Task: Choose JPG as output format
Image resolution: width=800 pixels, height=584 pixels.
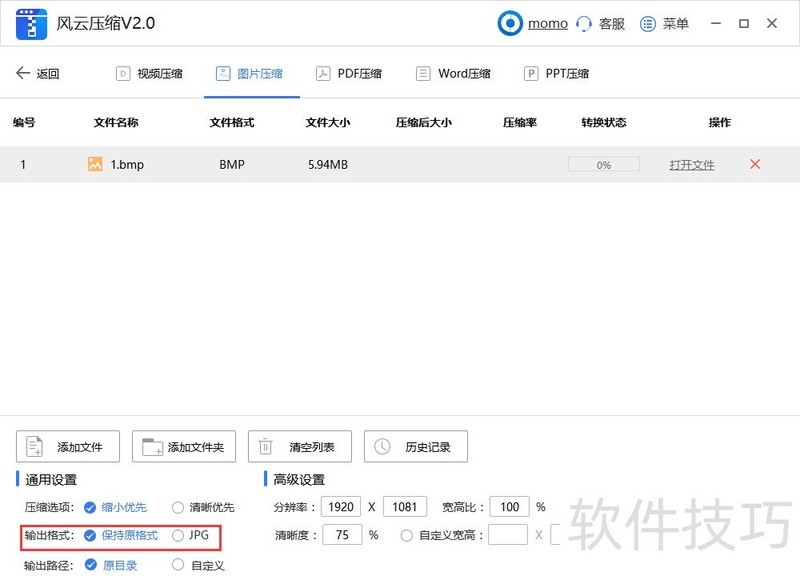Action: [178, 536]
